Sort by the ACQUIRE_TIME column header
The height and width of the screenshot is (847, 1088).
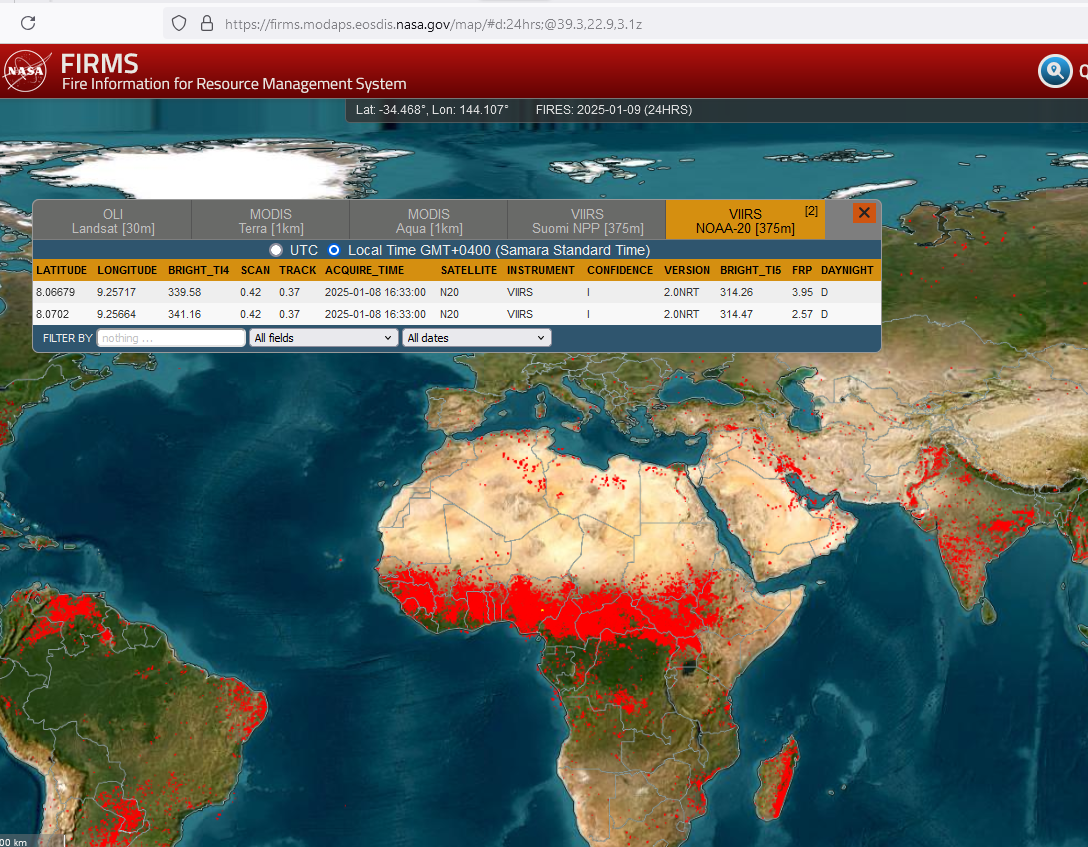coord(364,270)
